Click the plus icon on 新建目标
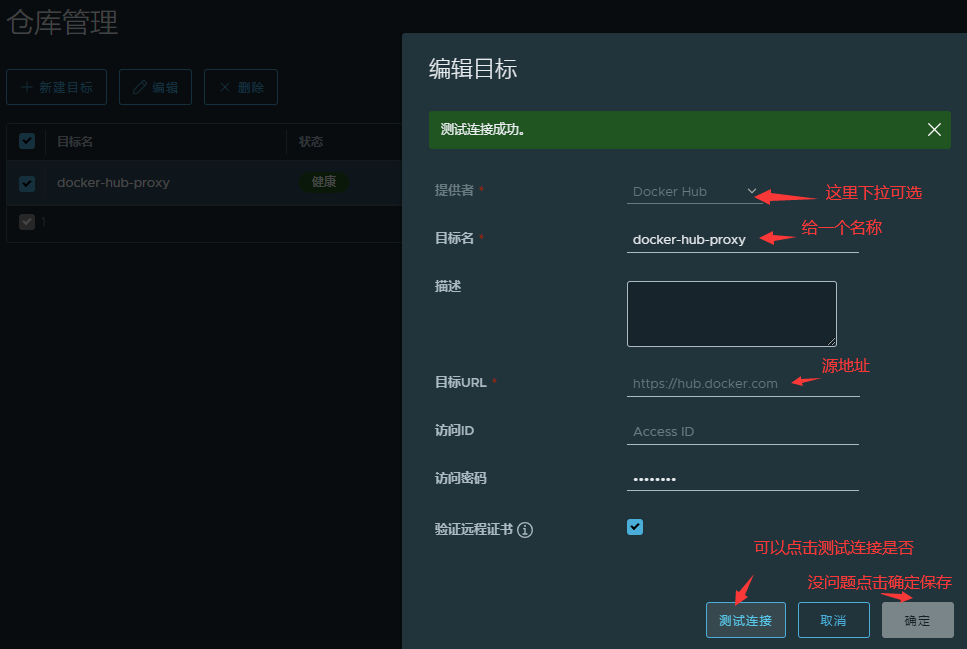967x649 pixels. tap(27, 88)
